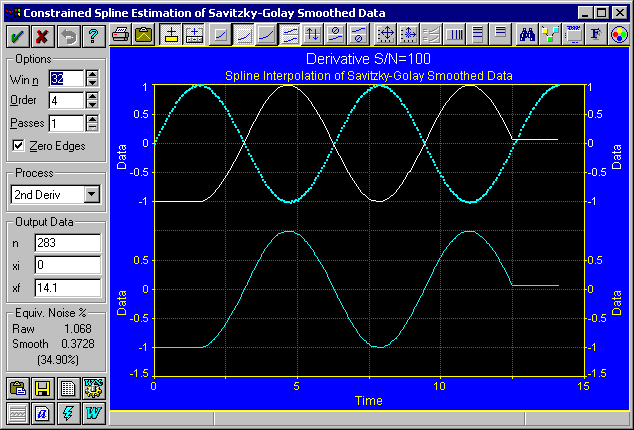Click the up-down arrows toolbar icon
Screen dimensions: 634x430
tap(313, 35)
